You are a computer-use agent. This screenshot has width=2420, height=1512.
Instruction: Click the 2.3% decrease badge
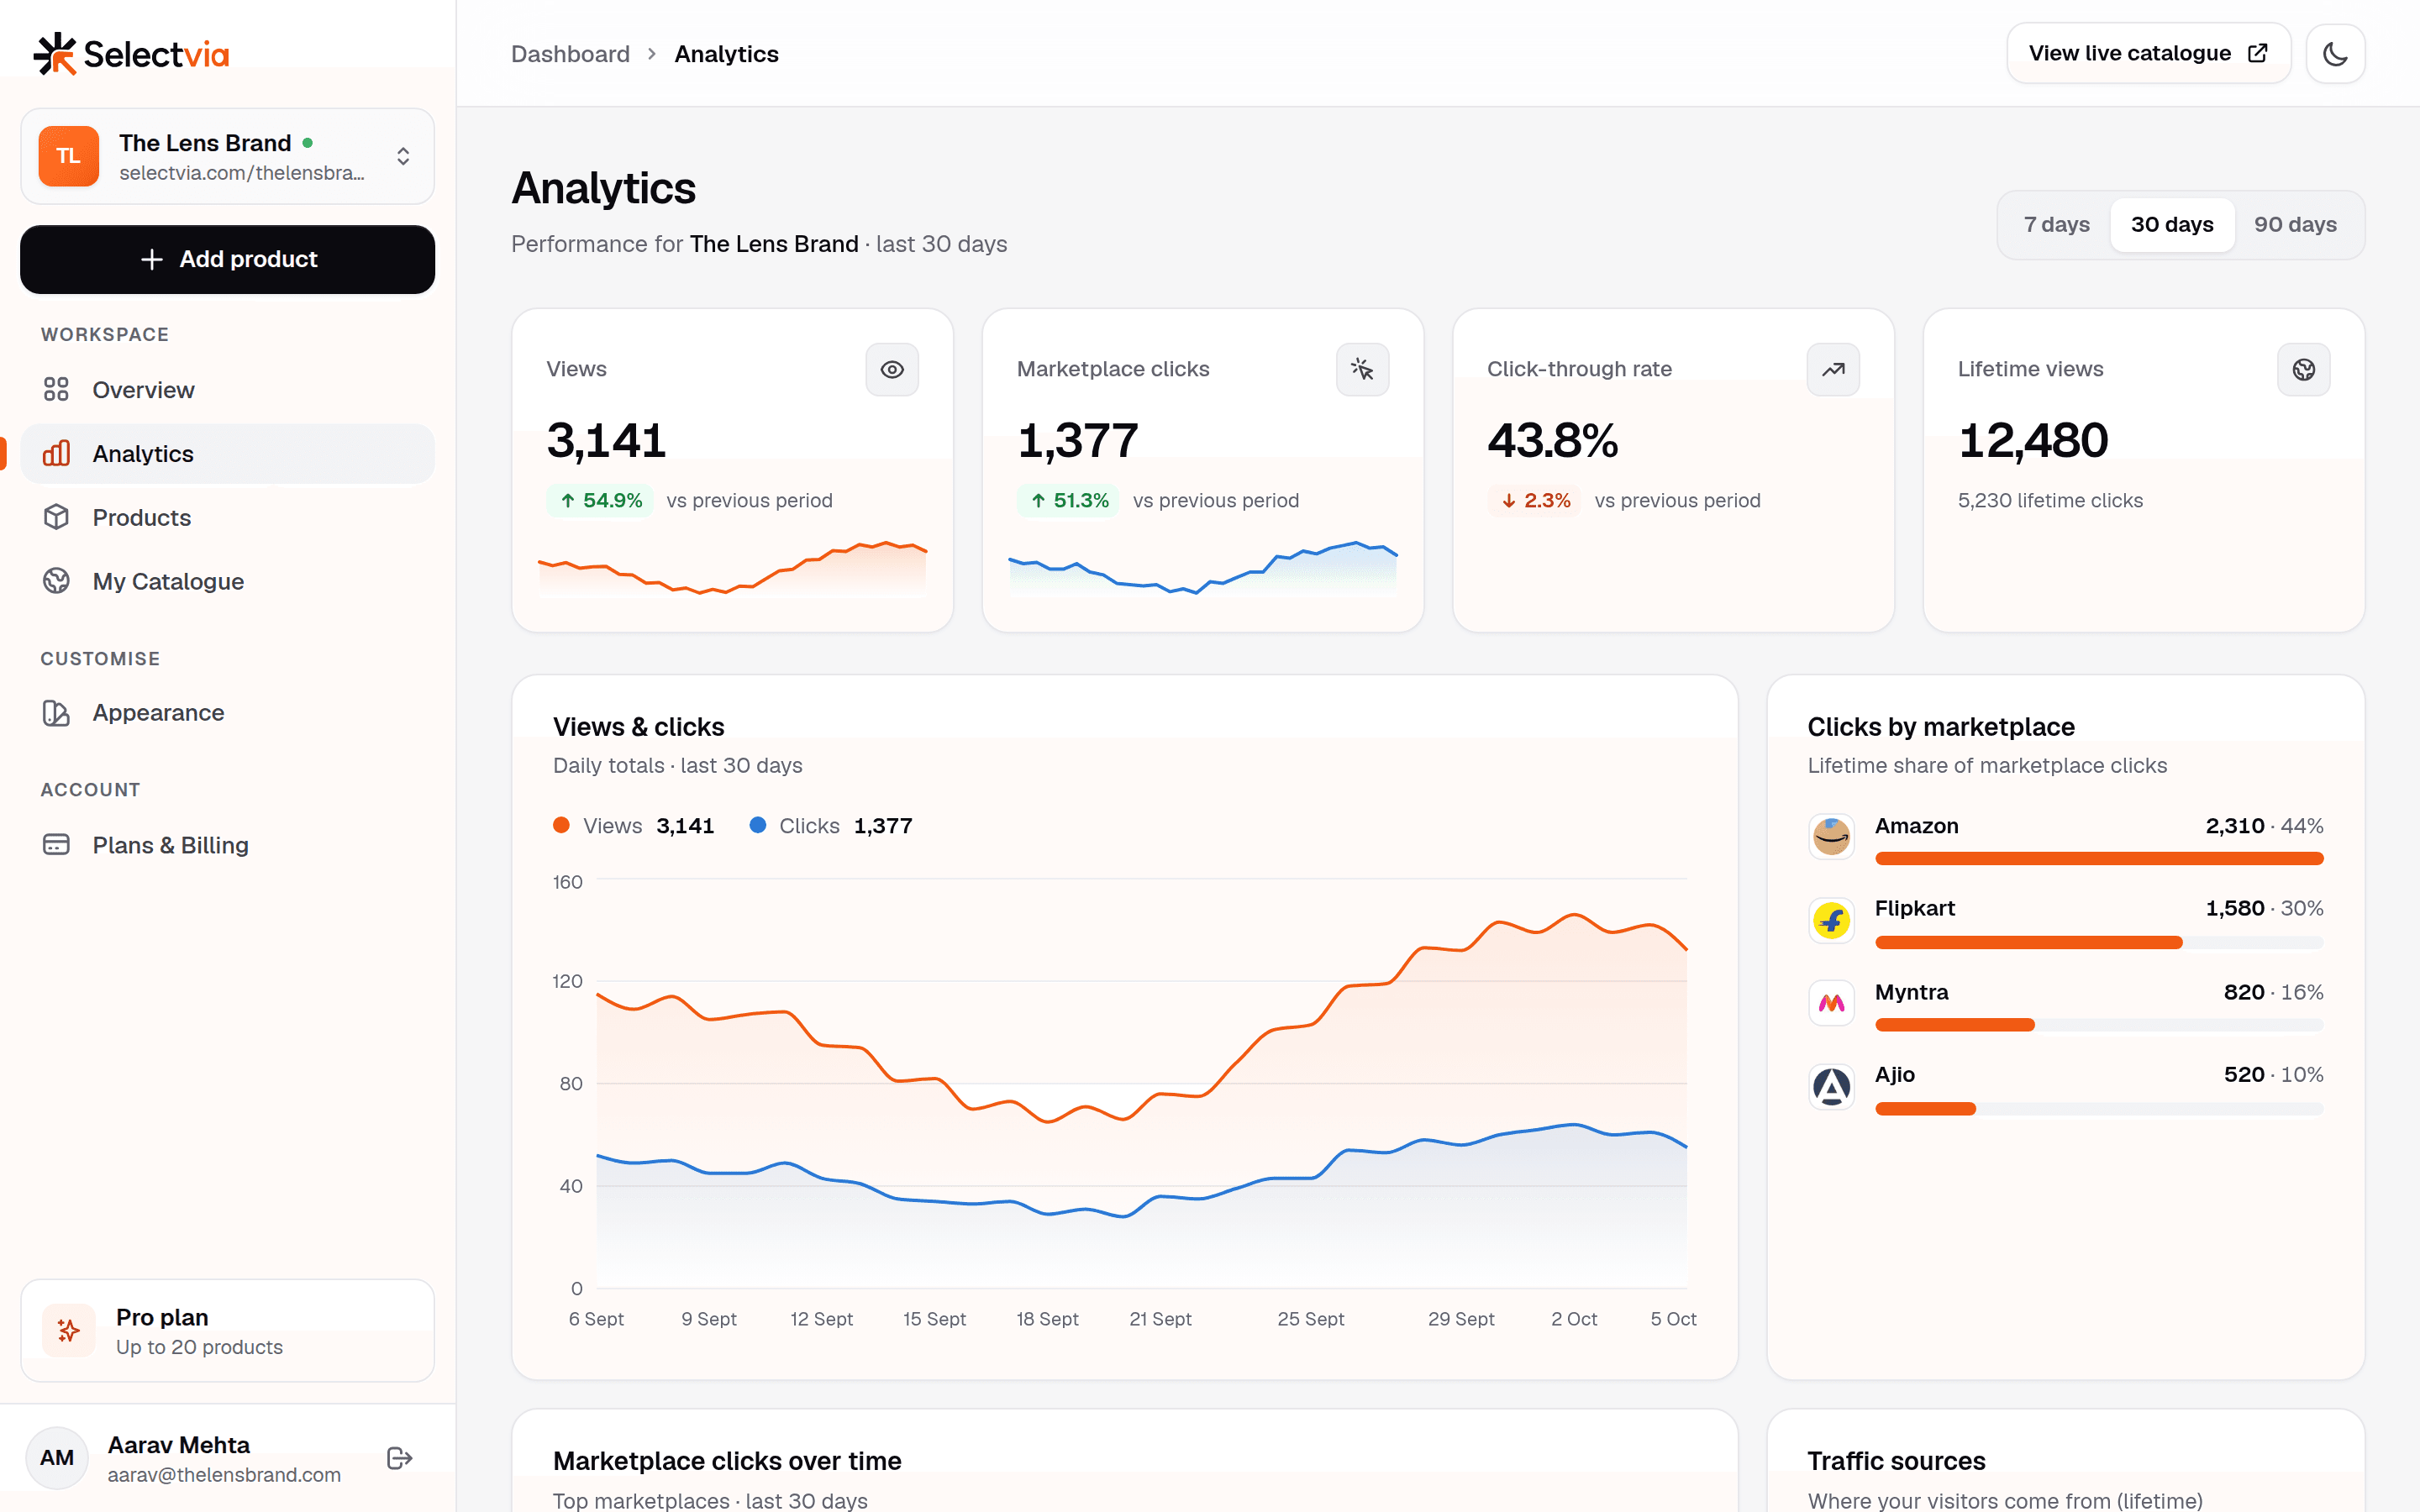click(1535, 500)
